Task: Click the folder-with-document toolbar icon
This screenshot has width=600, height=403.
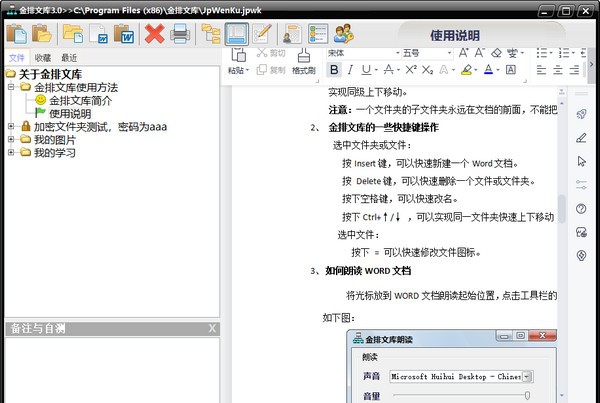Action: click(x=73, y=34)
